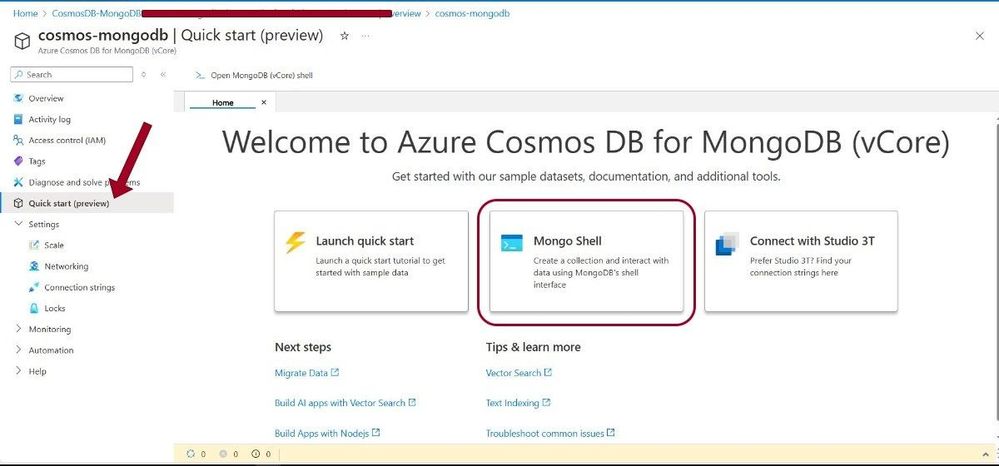Collapse the Settings section
The width and height of the screenshot is (999, 466).
18,224
